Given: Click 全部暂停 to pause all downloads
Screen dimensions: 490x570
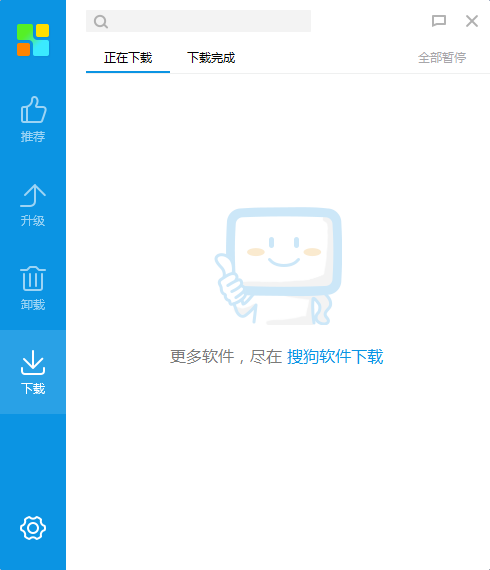Looking at the screenshot, I should [x=442, y=58].
